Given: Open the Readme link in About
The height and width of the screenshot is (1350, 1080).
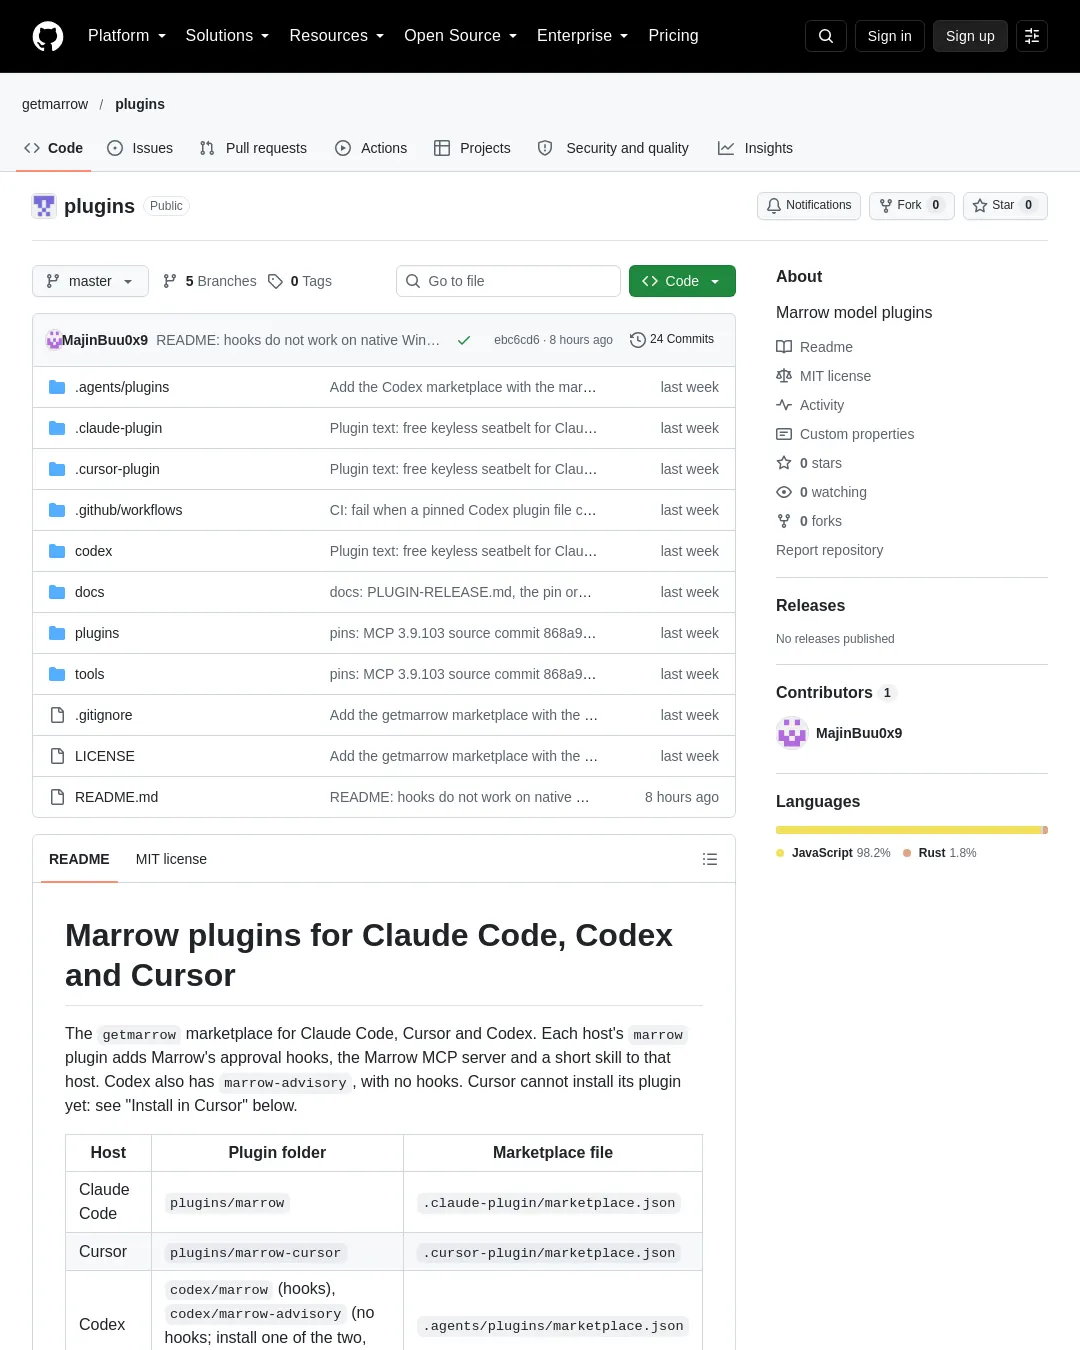Looking at the screenshot, I should pos(815,347).
